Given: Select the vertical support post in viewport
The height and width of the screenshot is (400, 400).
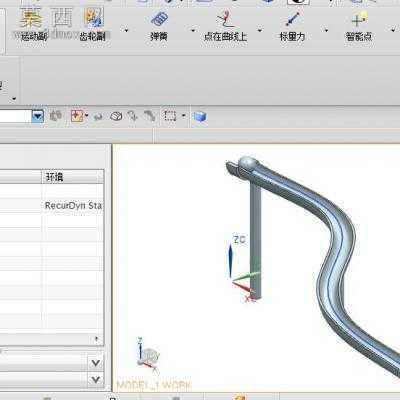Looking at the screenshot, I should point(255,240).
